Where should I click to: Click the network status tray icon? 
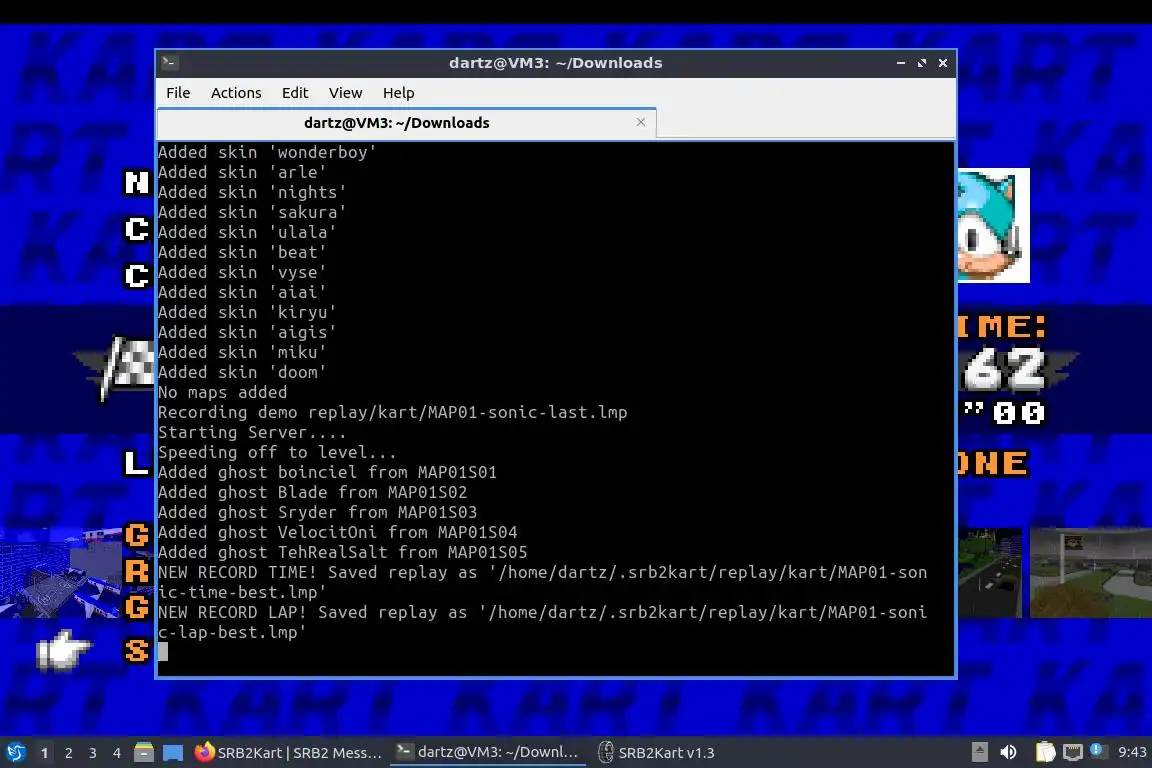point(1073,752)
